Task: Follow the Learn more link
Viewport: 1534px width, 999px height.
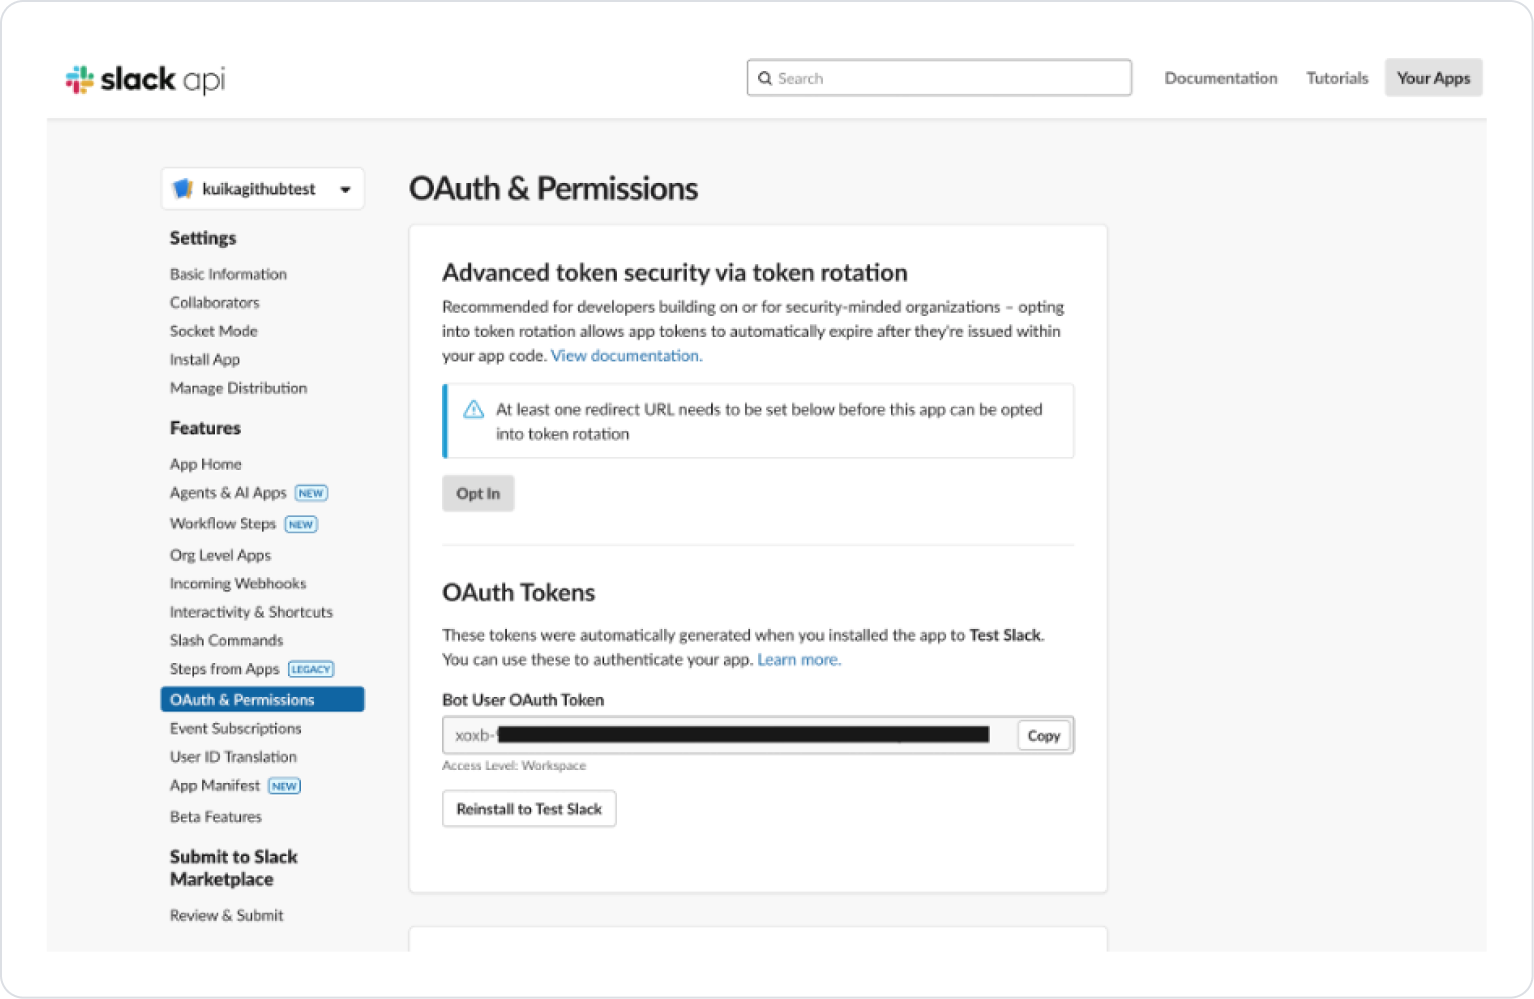Action: point(799,660)
